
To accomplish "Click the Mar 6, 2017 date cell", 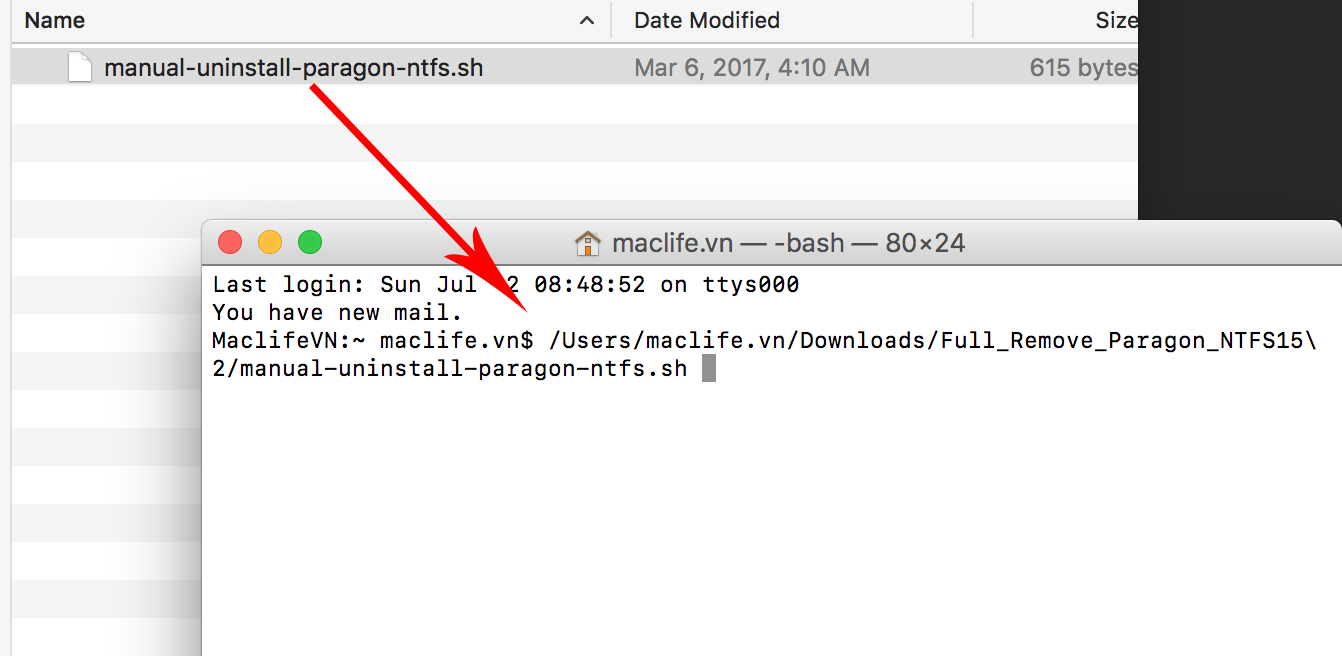I will pyautogui.click(x=752, y=68).
